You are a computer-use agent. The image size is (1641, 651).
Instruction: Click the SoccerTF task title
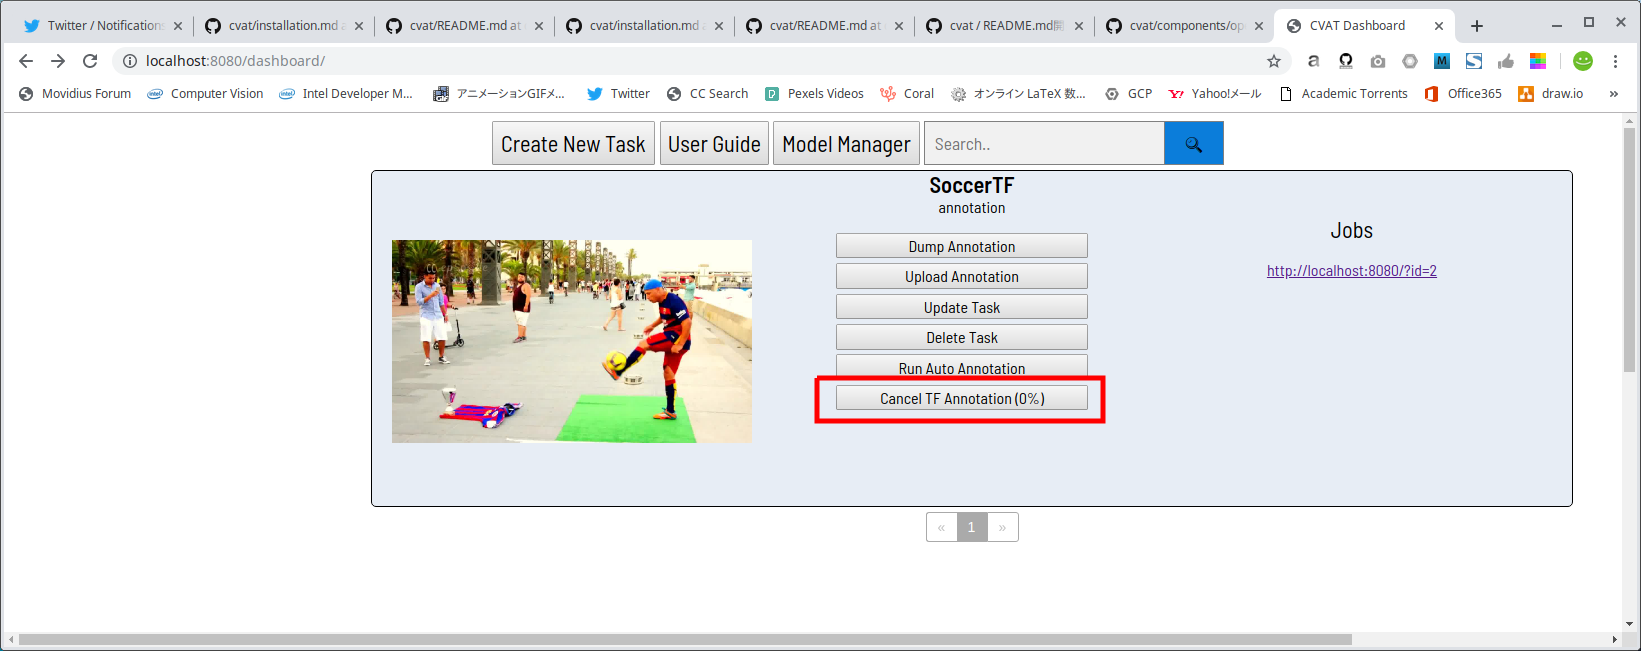pyautogui.click(x=971, y=186)
